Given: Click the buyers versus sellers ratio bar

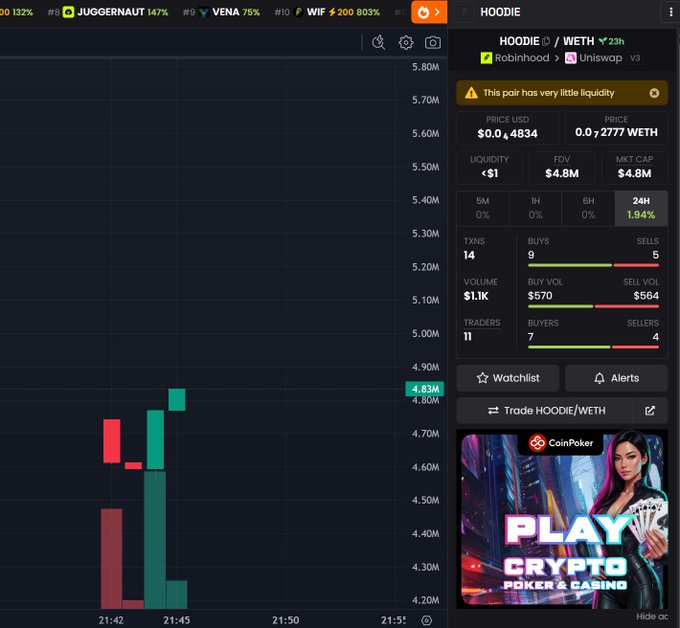Looking at the screenshot, I should tap(593, 347).
